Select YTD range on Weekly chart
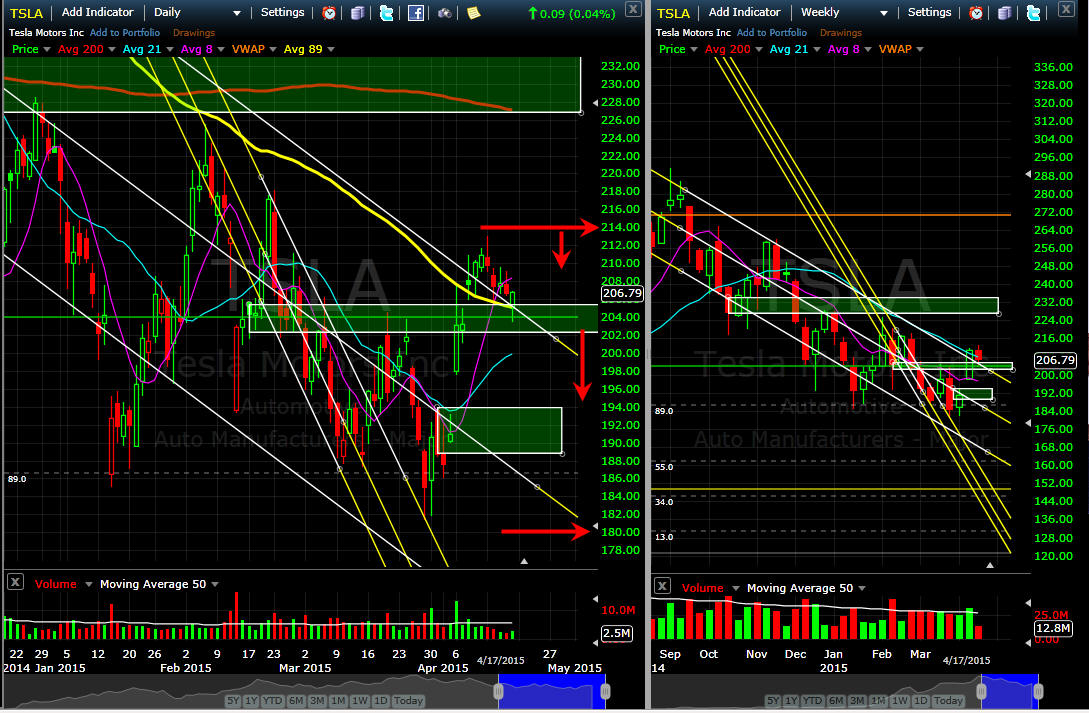 (813, 701)
